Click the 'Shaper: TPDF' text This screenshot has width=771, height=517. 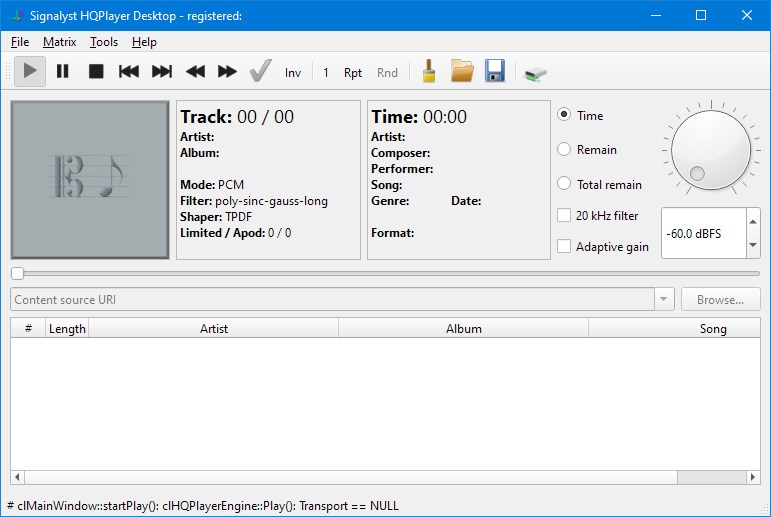click(216, 217)
